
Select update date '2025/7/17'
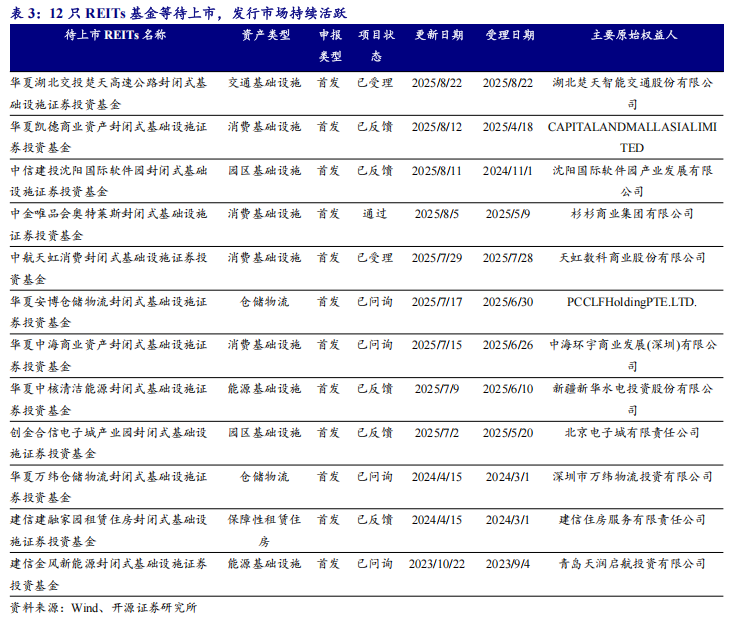point(437,302)
